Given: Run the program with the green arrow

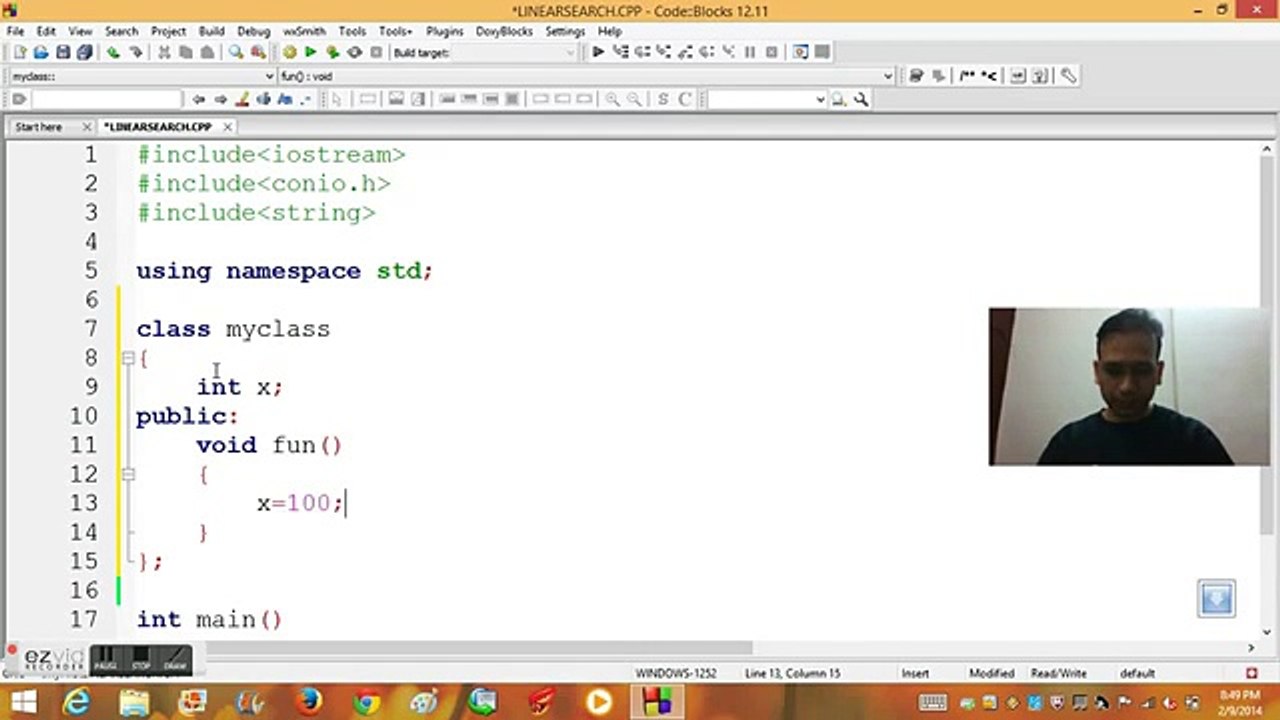Looking at the screenshot, I should click(x=311, y=52).
